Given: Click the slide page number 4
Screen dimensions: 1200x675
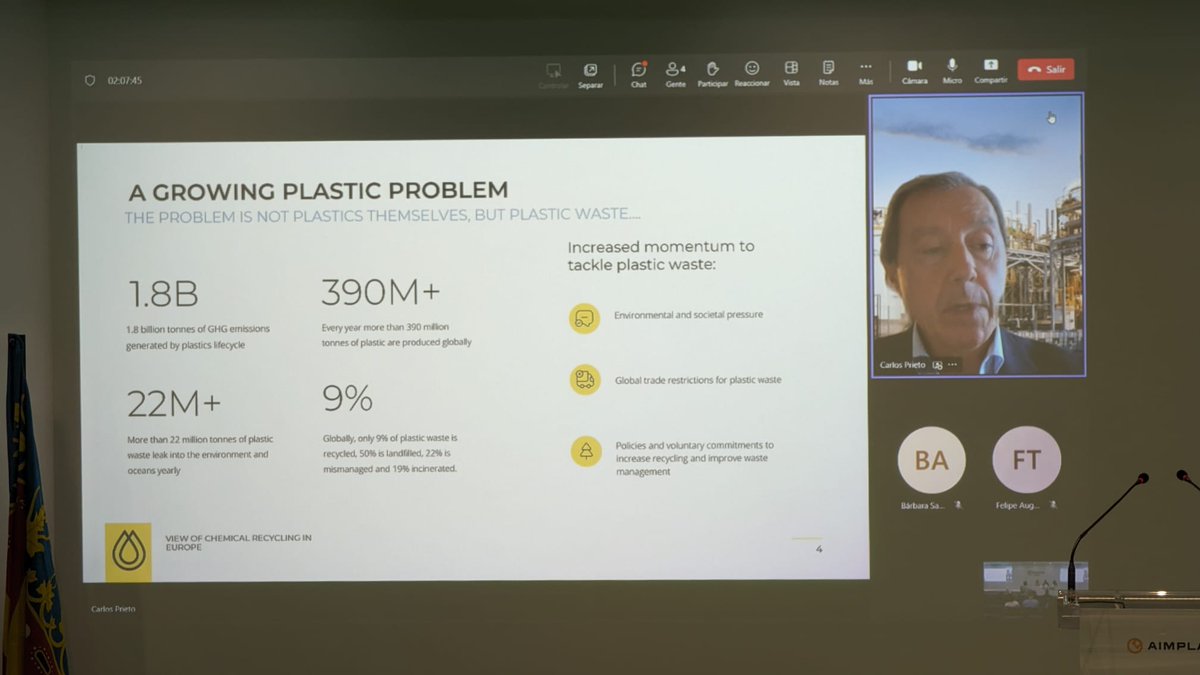Looking at the screenshot, I should pos(819,549).
